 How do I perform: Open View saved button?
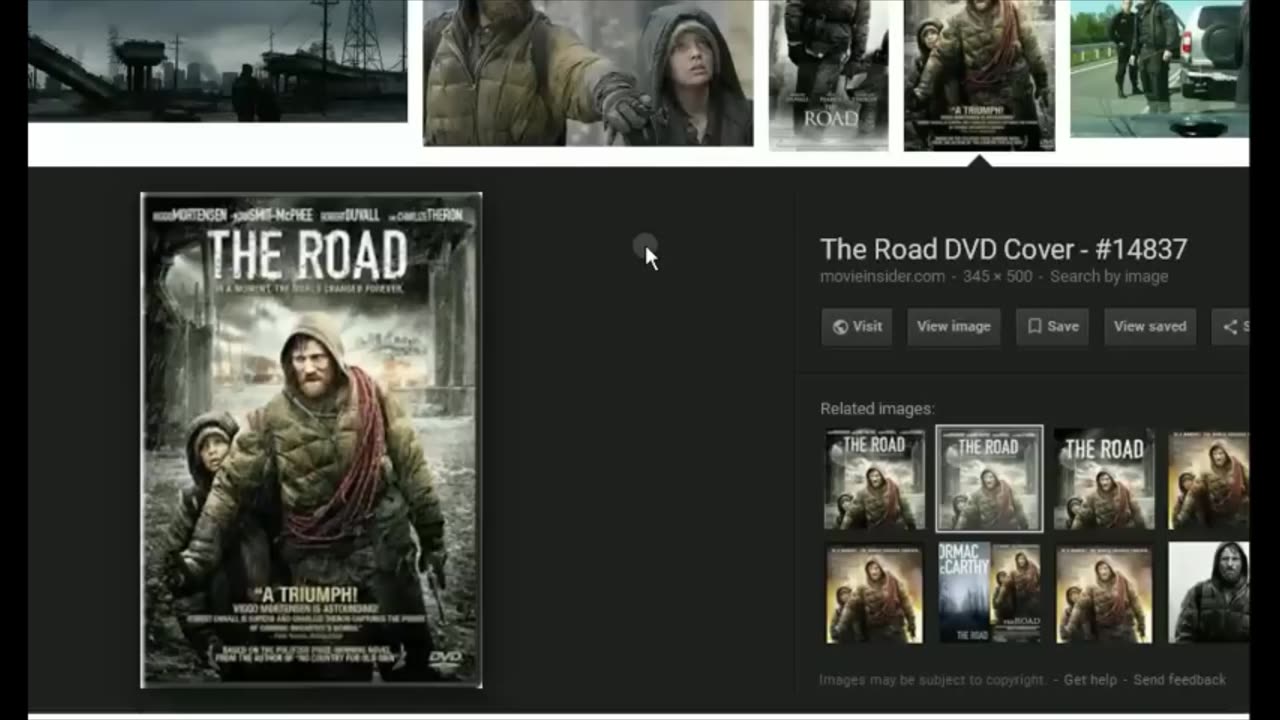point(1150,326)
